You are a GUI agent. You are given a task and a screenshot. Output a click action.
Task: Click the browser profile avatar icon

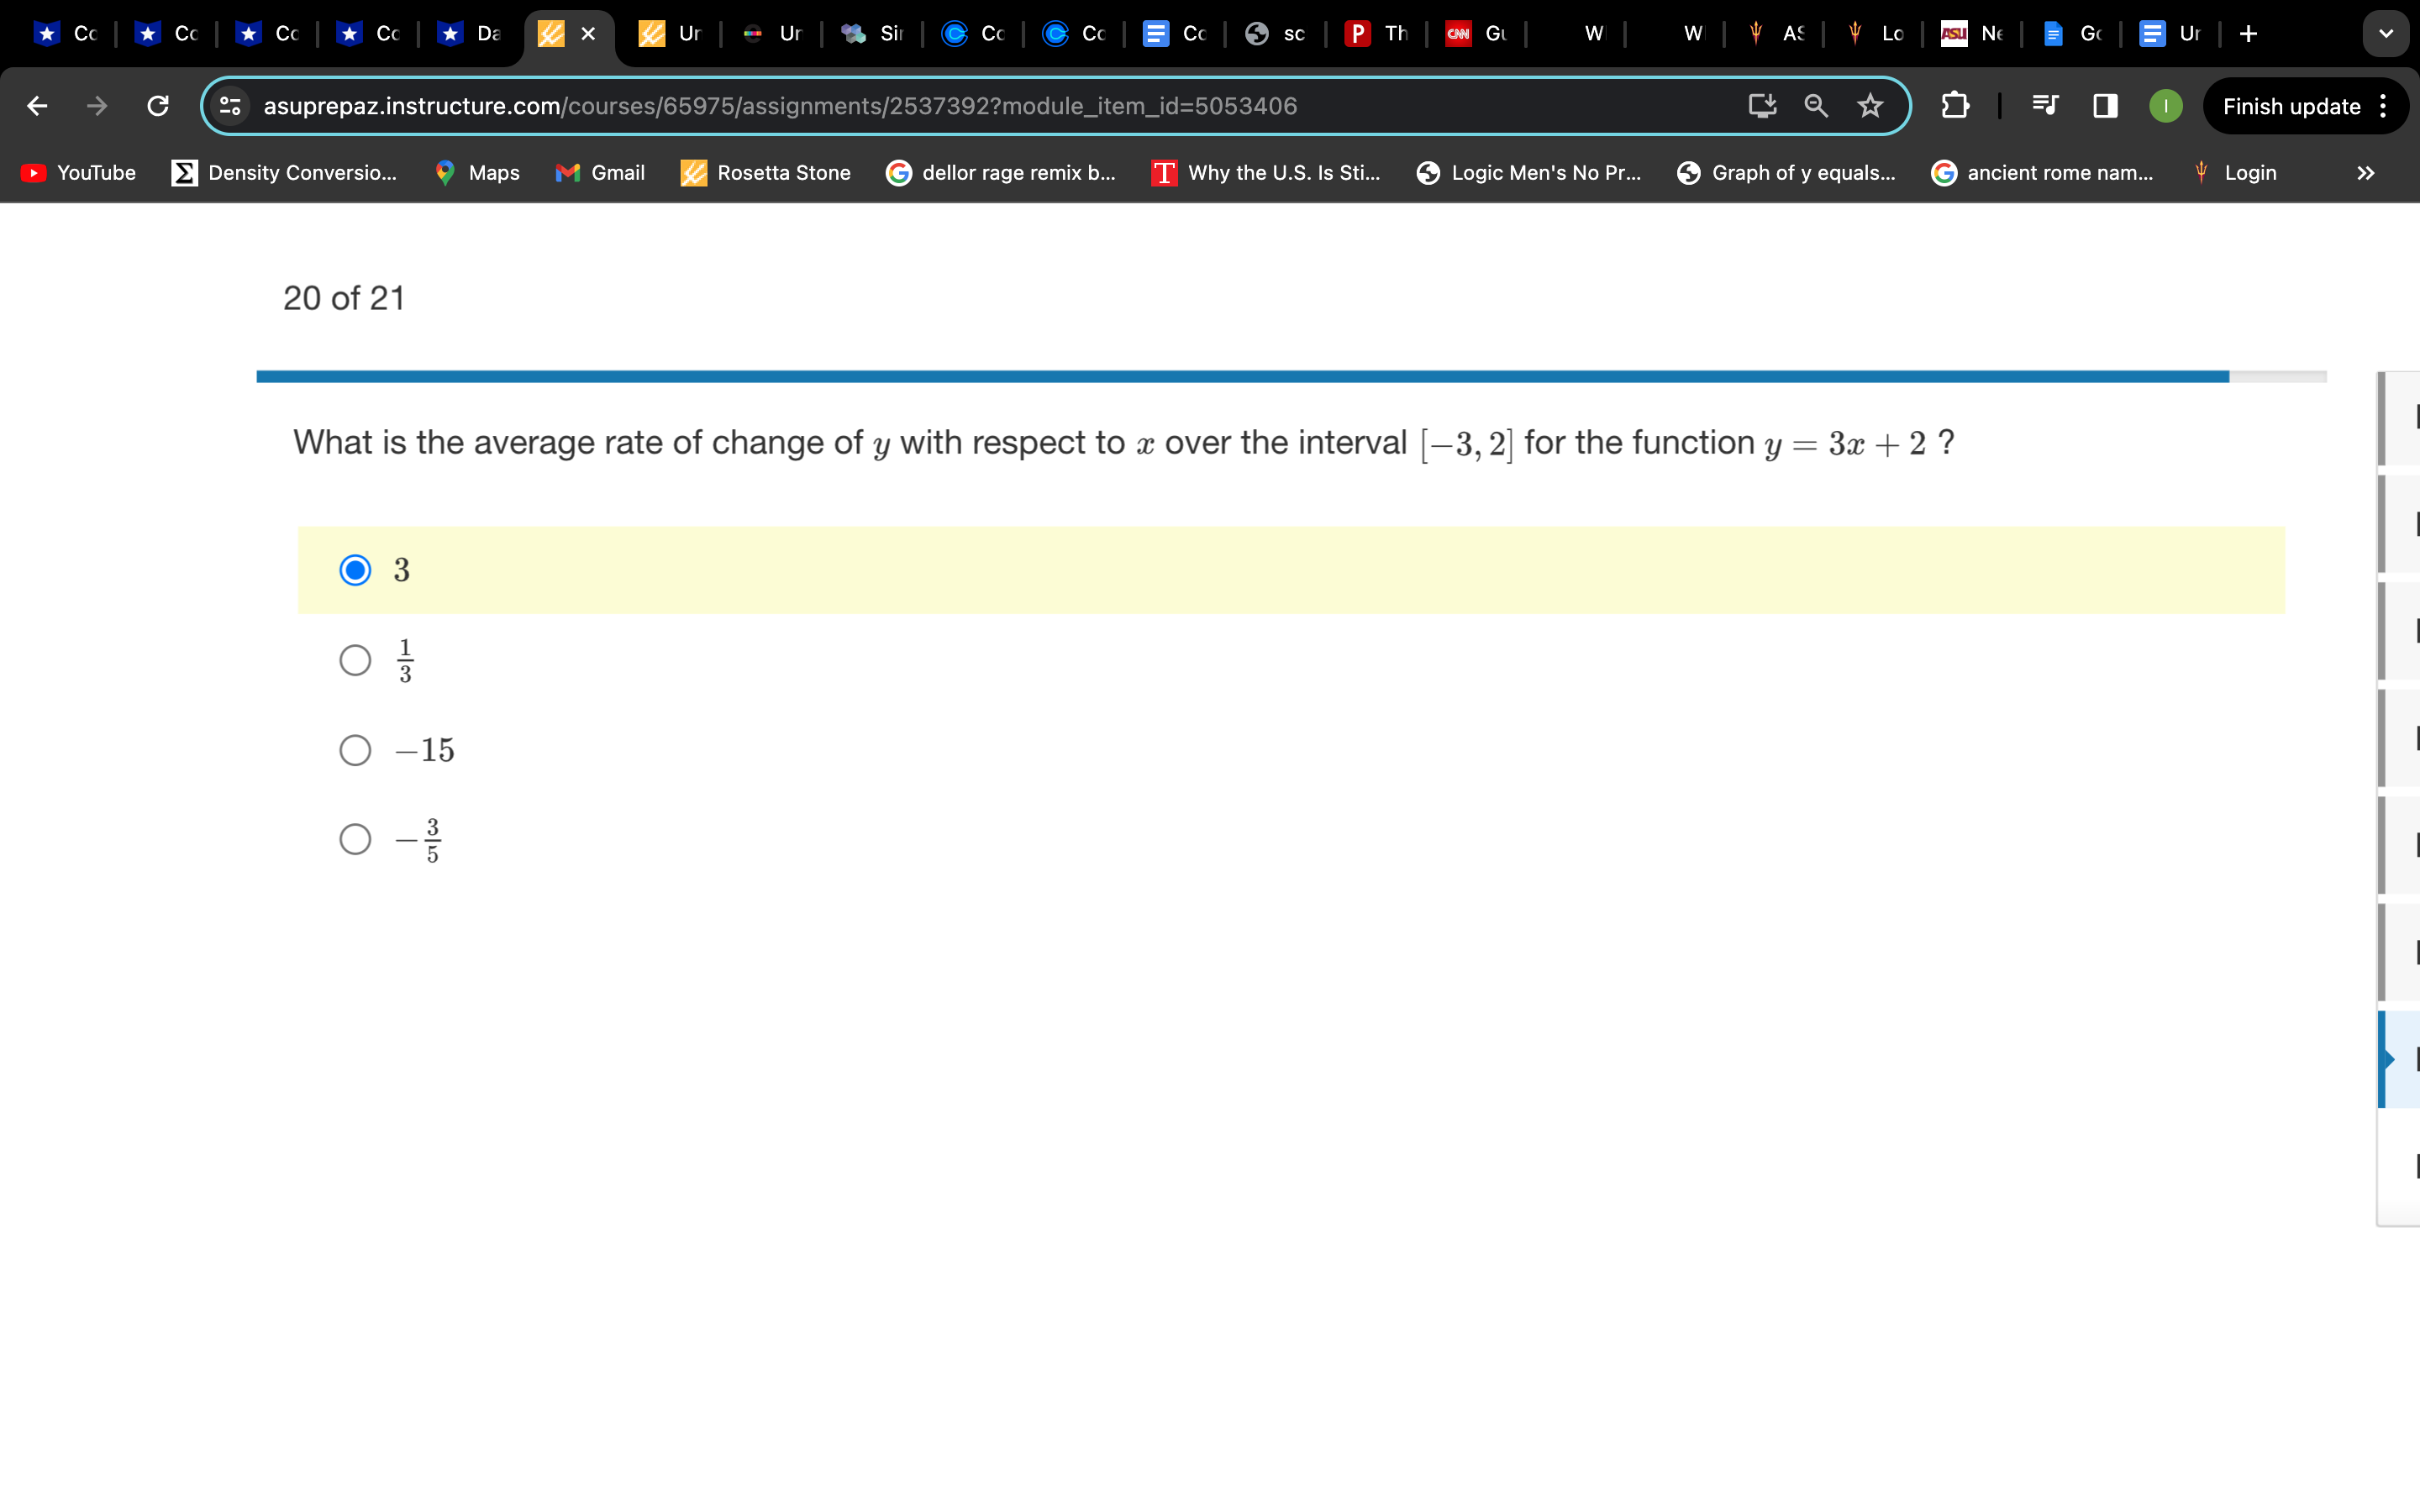(x=2167, y=104)
